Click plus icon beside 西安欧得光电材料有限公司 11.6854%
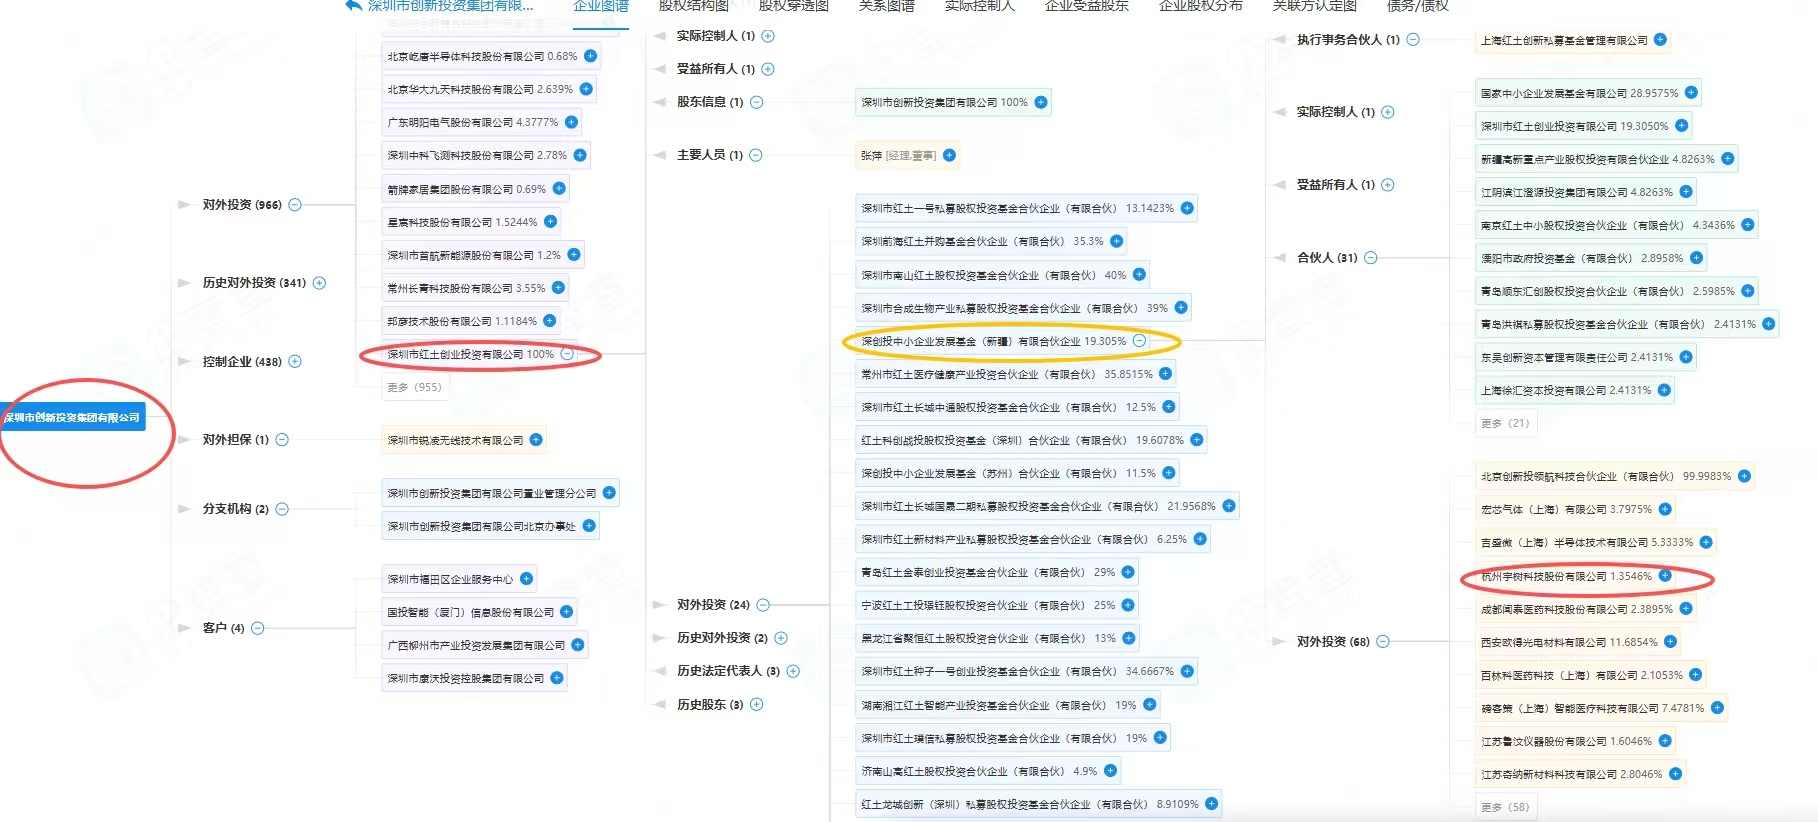The height and width of the screenshot is (822, 1818). [x=1670, y=641]
